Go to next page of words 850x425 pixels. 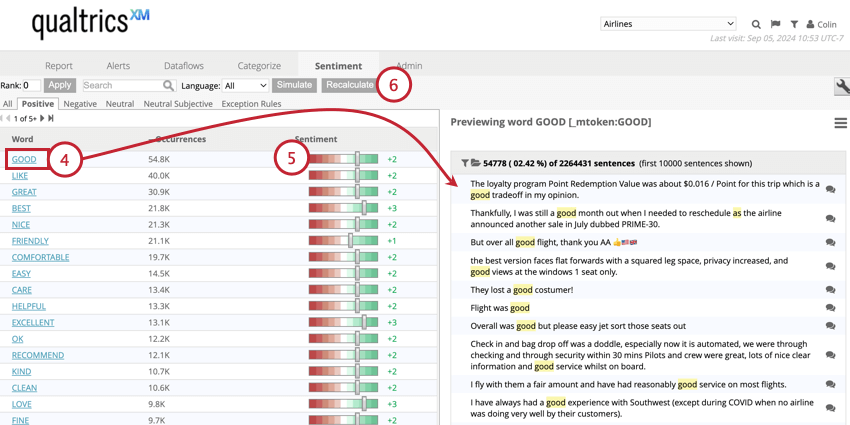point(44,119)
